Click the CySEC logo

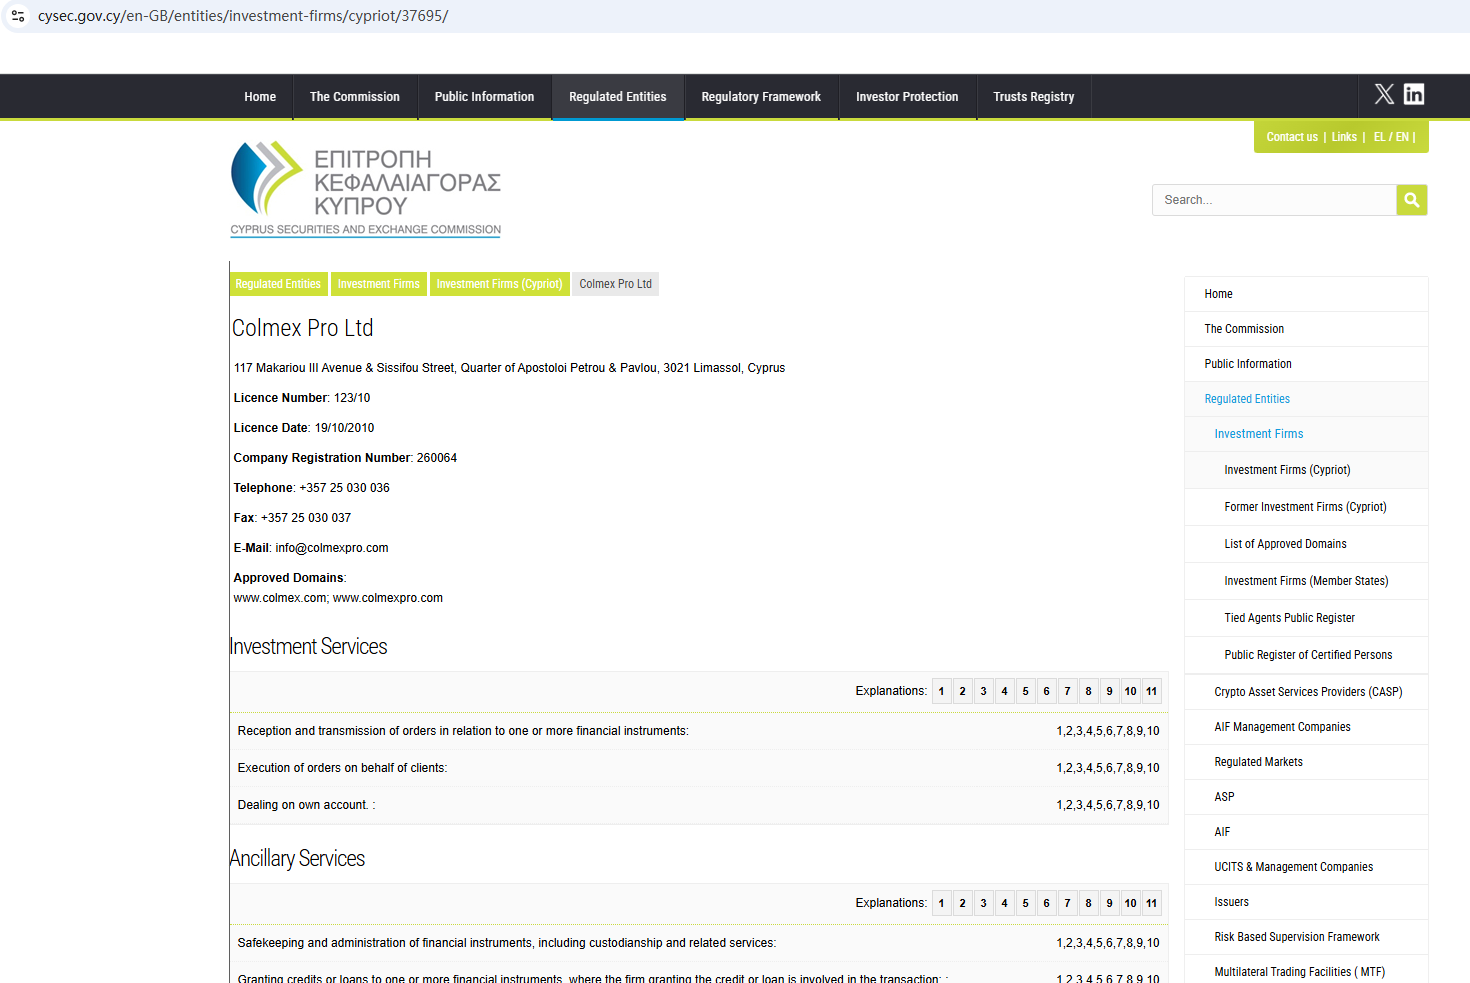pyautogui.click(x=366, y=189)
